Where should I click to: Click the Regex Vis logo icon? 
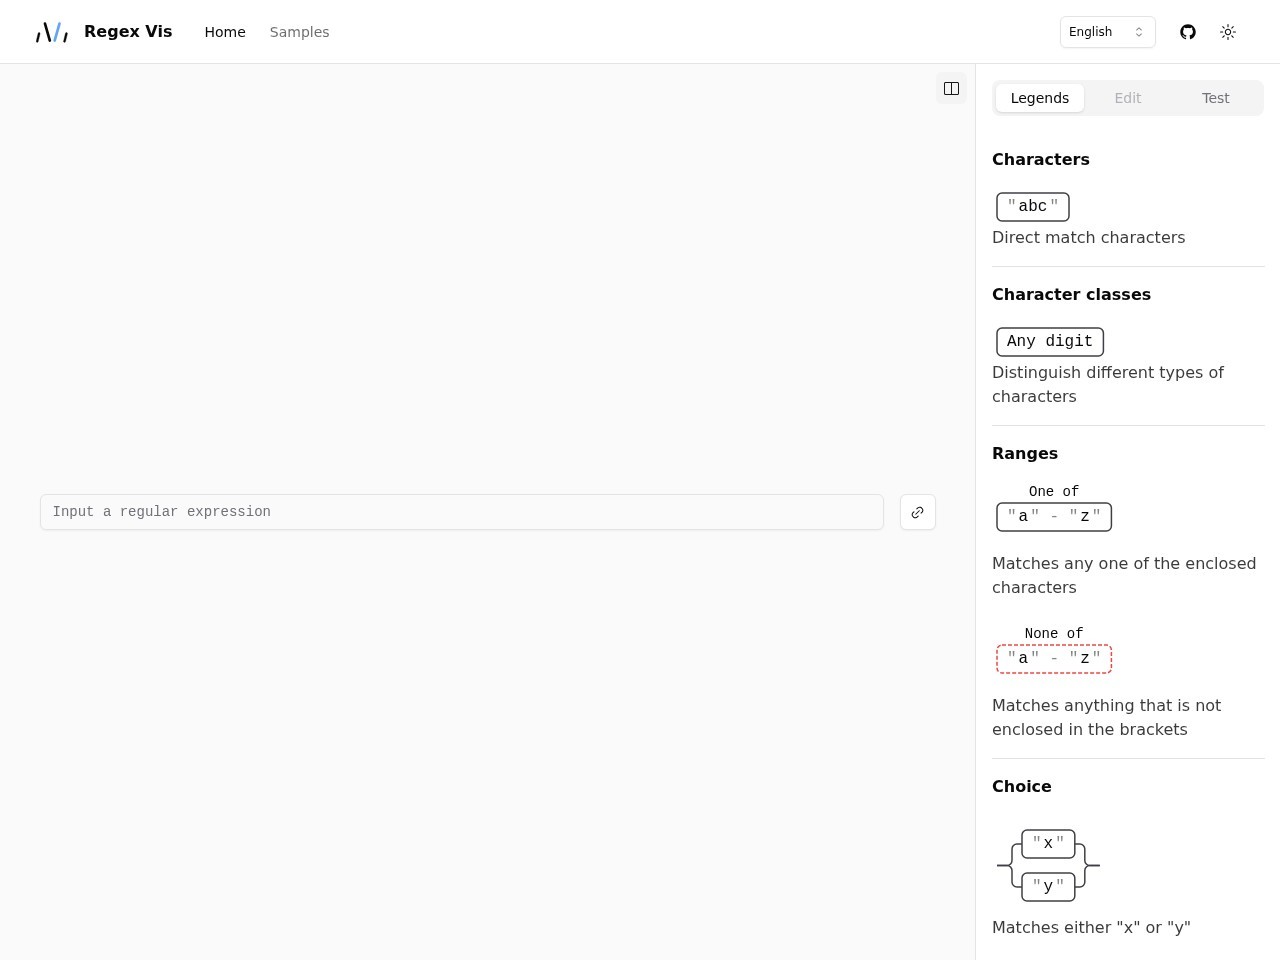[52, 32]
